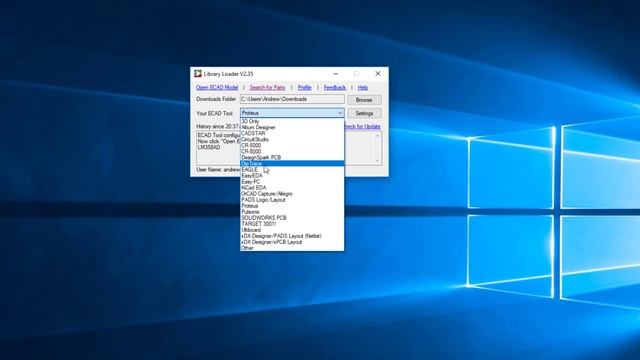Open the Feedback link
The height and width of the screenshot is (360, 640).
335,87
